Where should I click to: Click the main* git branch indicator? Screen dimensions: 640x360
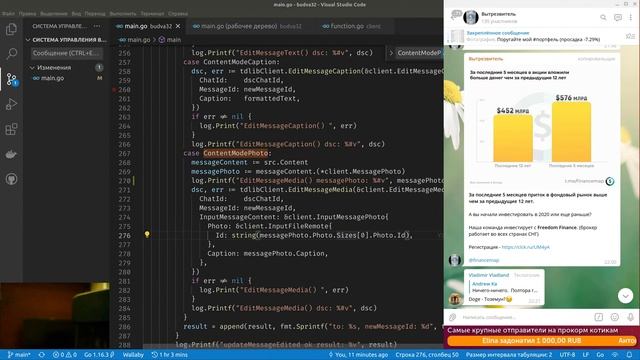click(19, 355)
